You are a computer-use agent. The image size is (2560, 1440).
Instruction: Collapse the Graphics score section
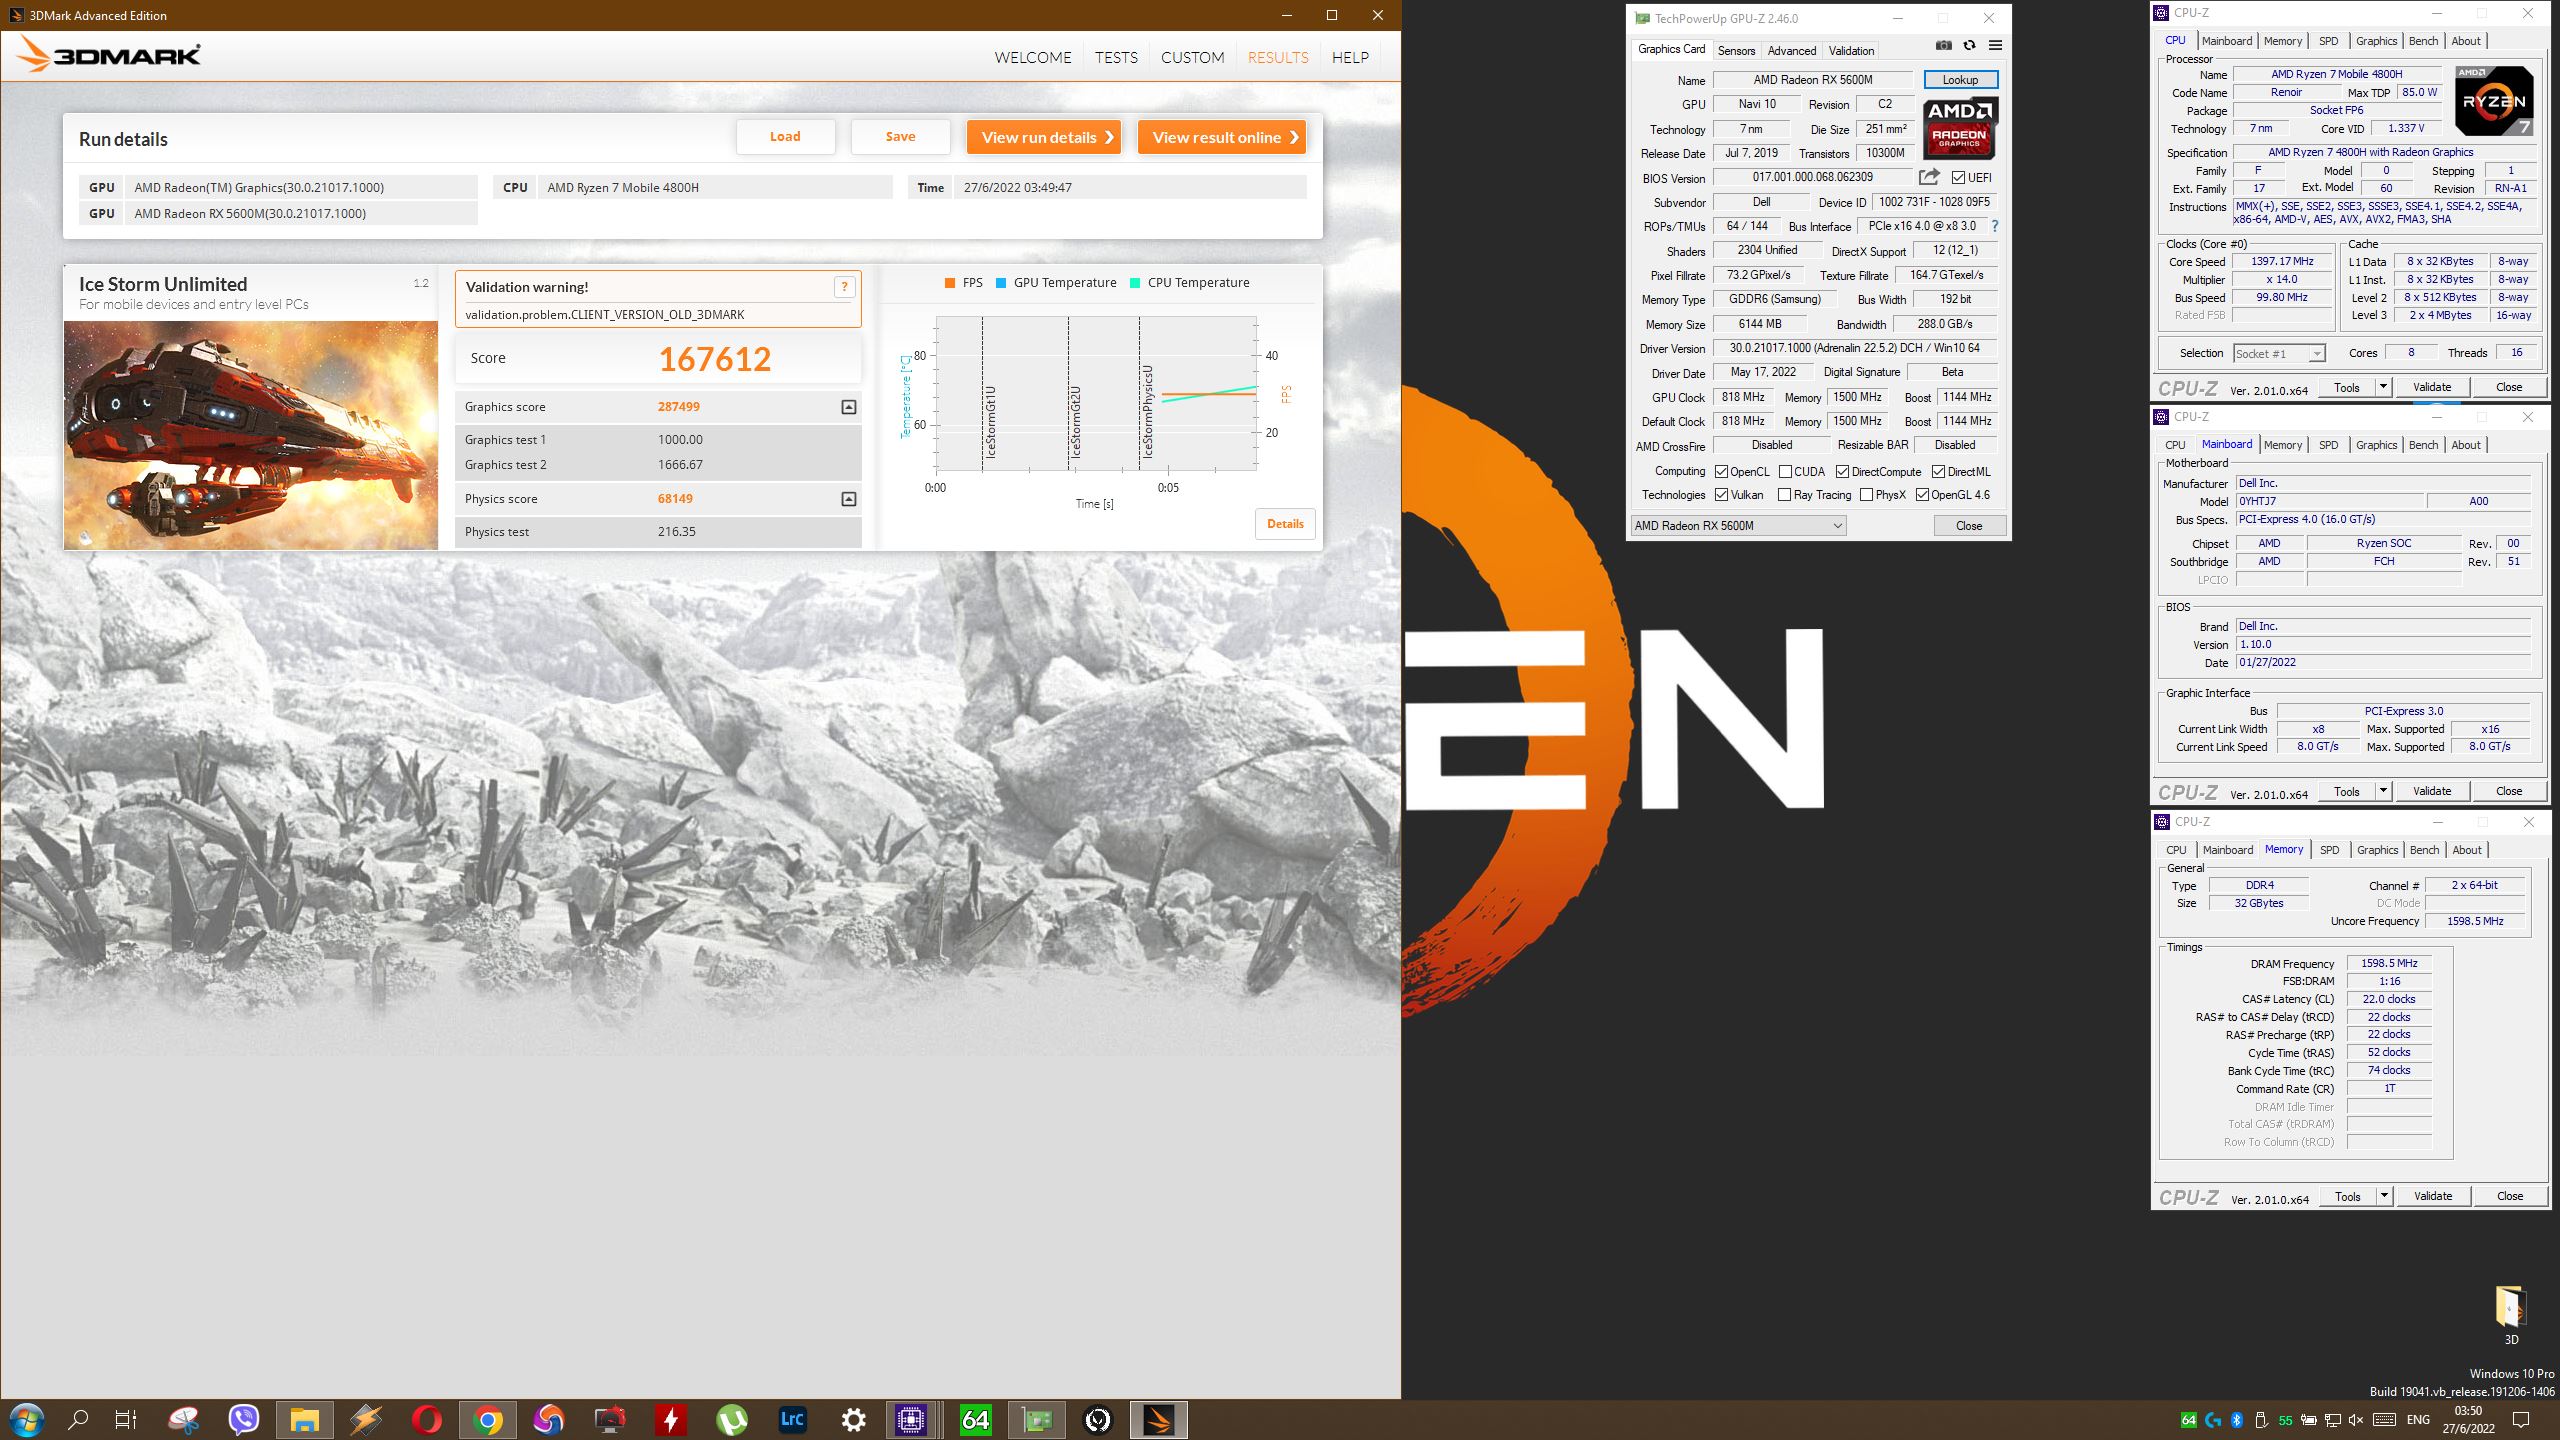(849, 407)
